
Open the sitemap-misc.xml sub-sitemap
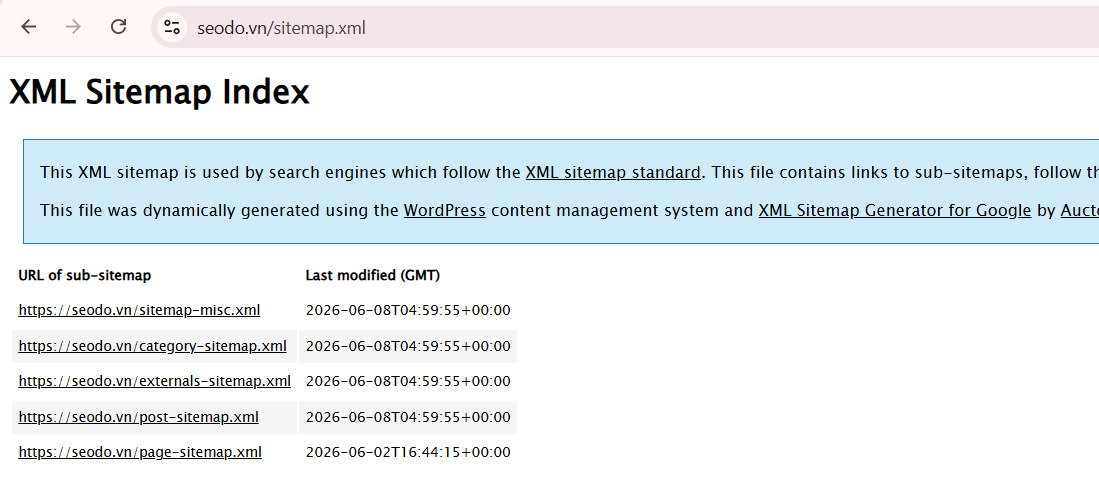click(139, 310)
